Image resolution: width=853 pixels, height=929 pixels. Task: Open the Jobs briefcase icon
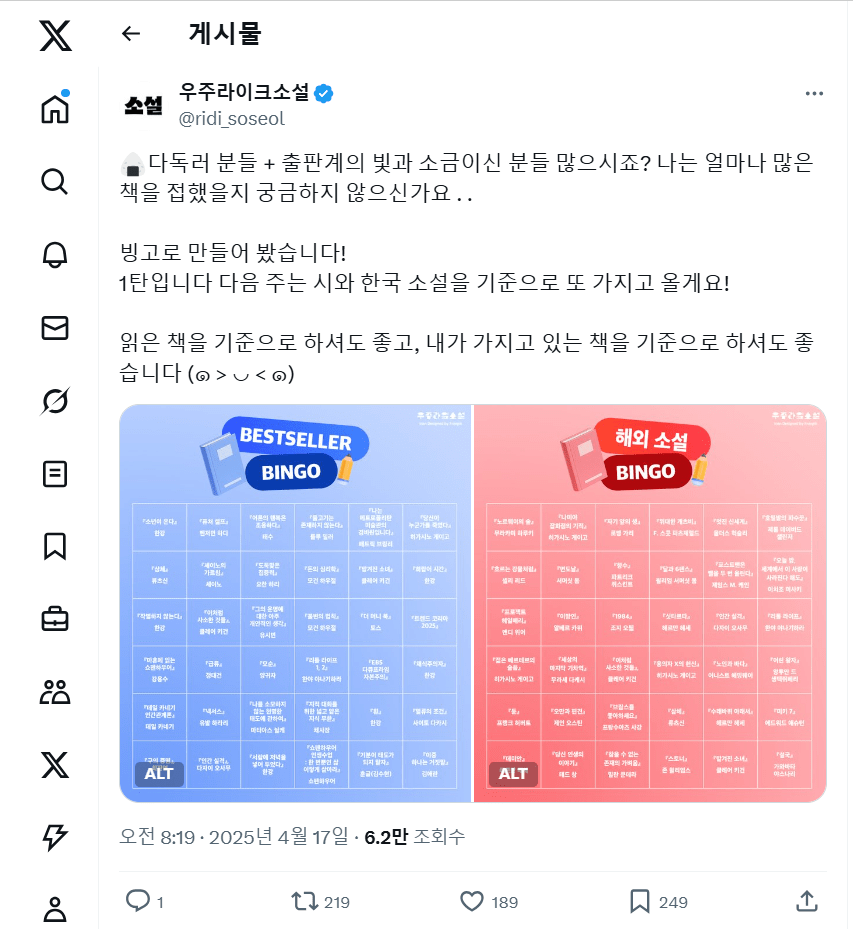(55, 619)
